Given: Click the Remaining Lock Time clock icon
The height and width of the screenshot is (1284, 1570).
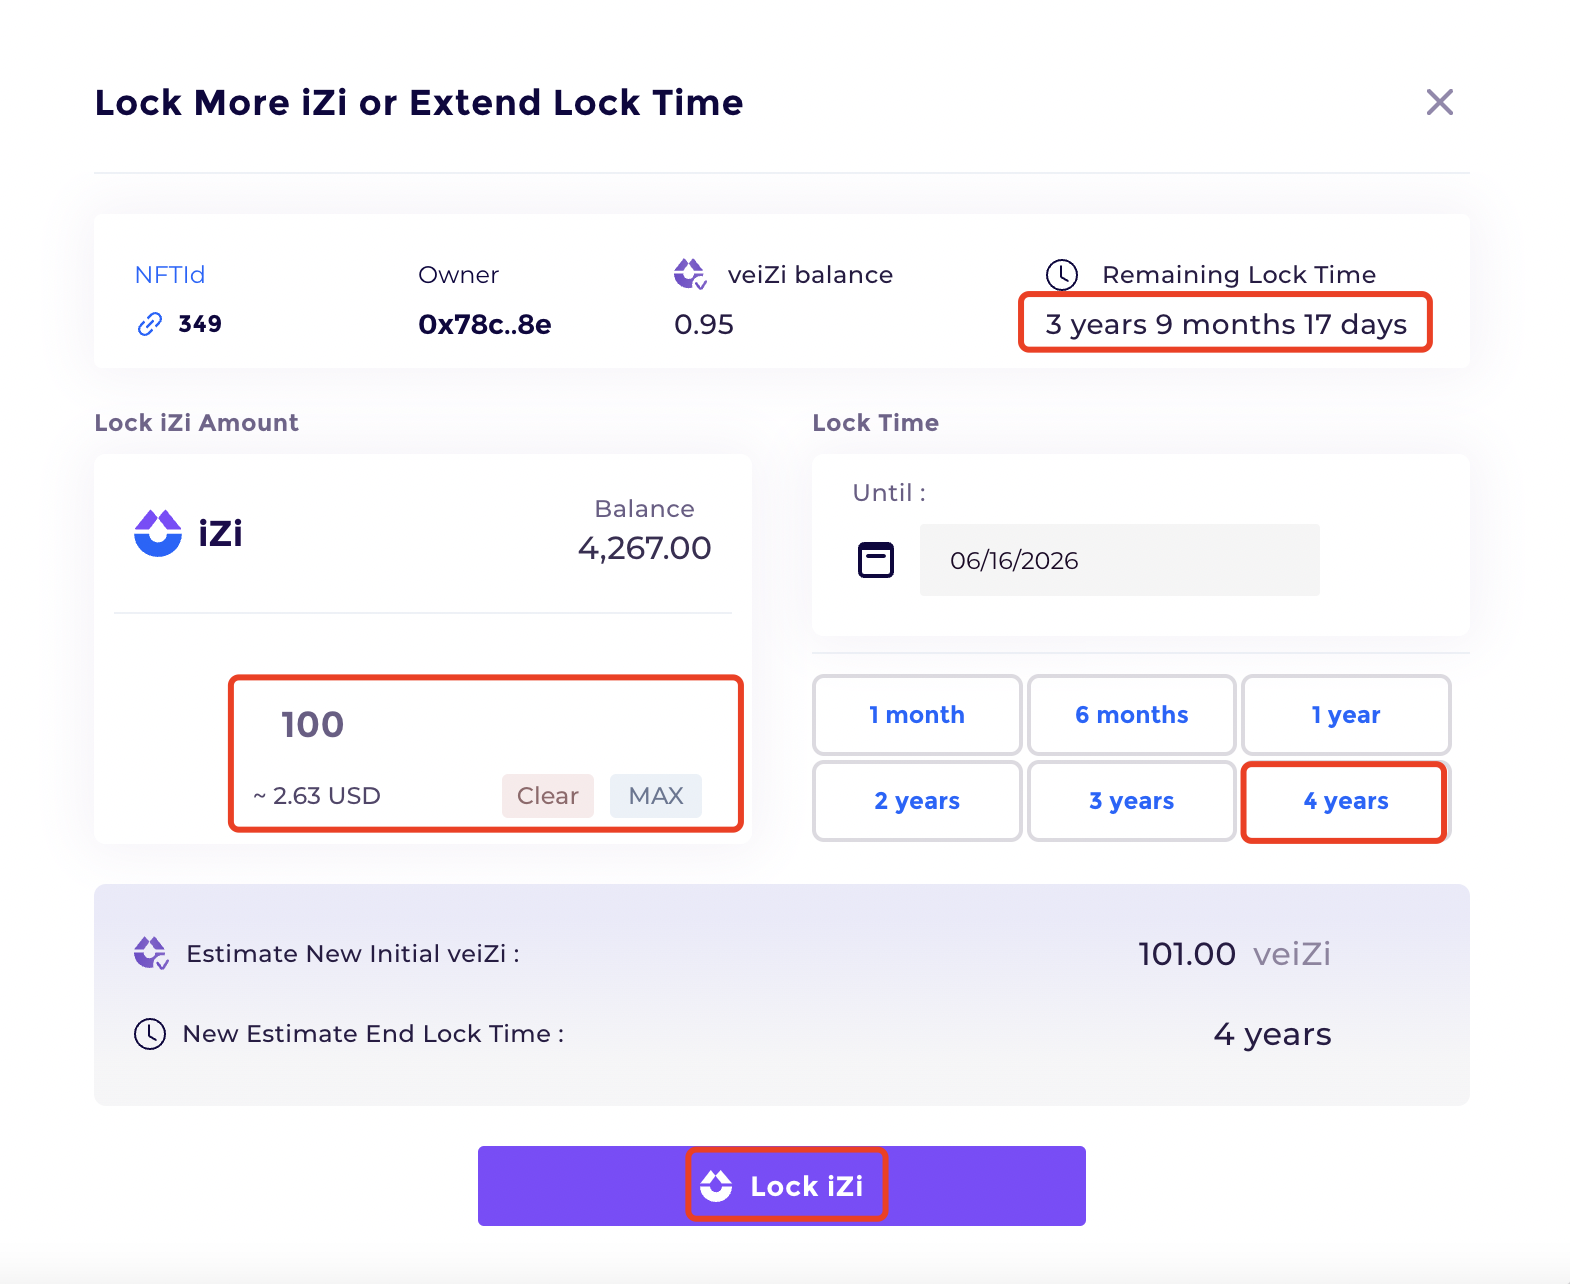Looking at the screenshot, I should [x=1062, y=274].
